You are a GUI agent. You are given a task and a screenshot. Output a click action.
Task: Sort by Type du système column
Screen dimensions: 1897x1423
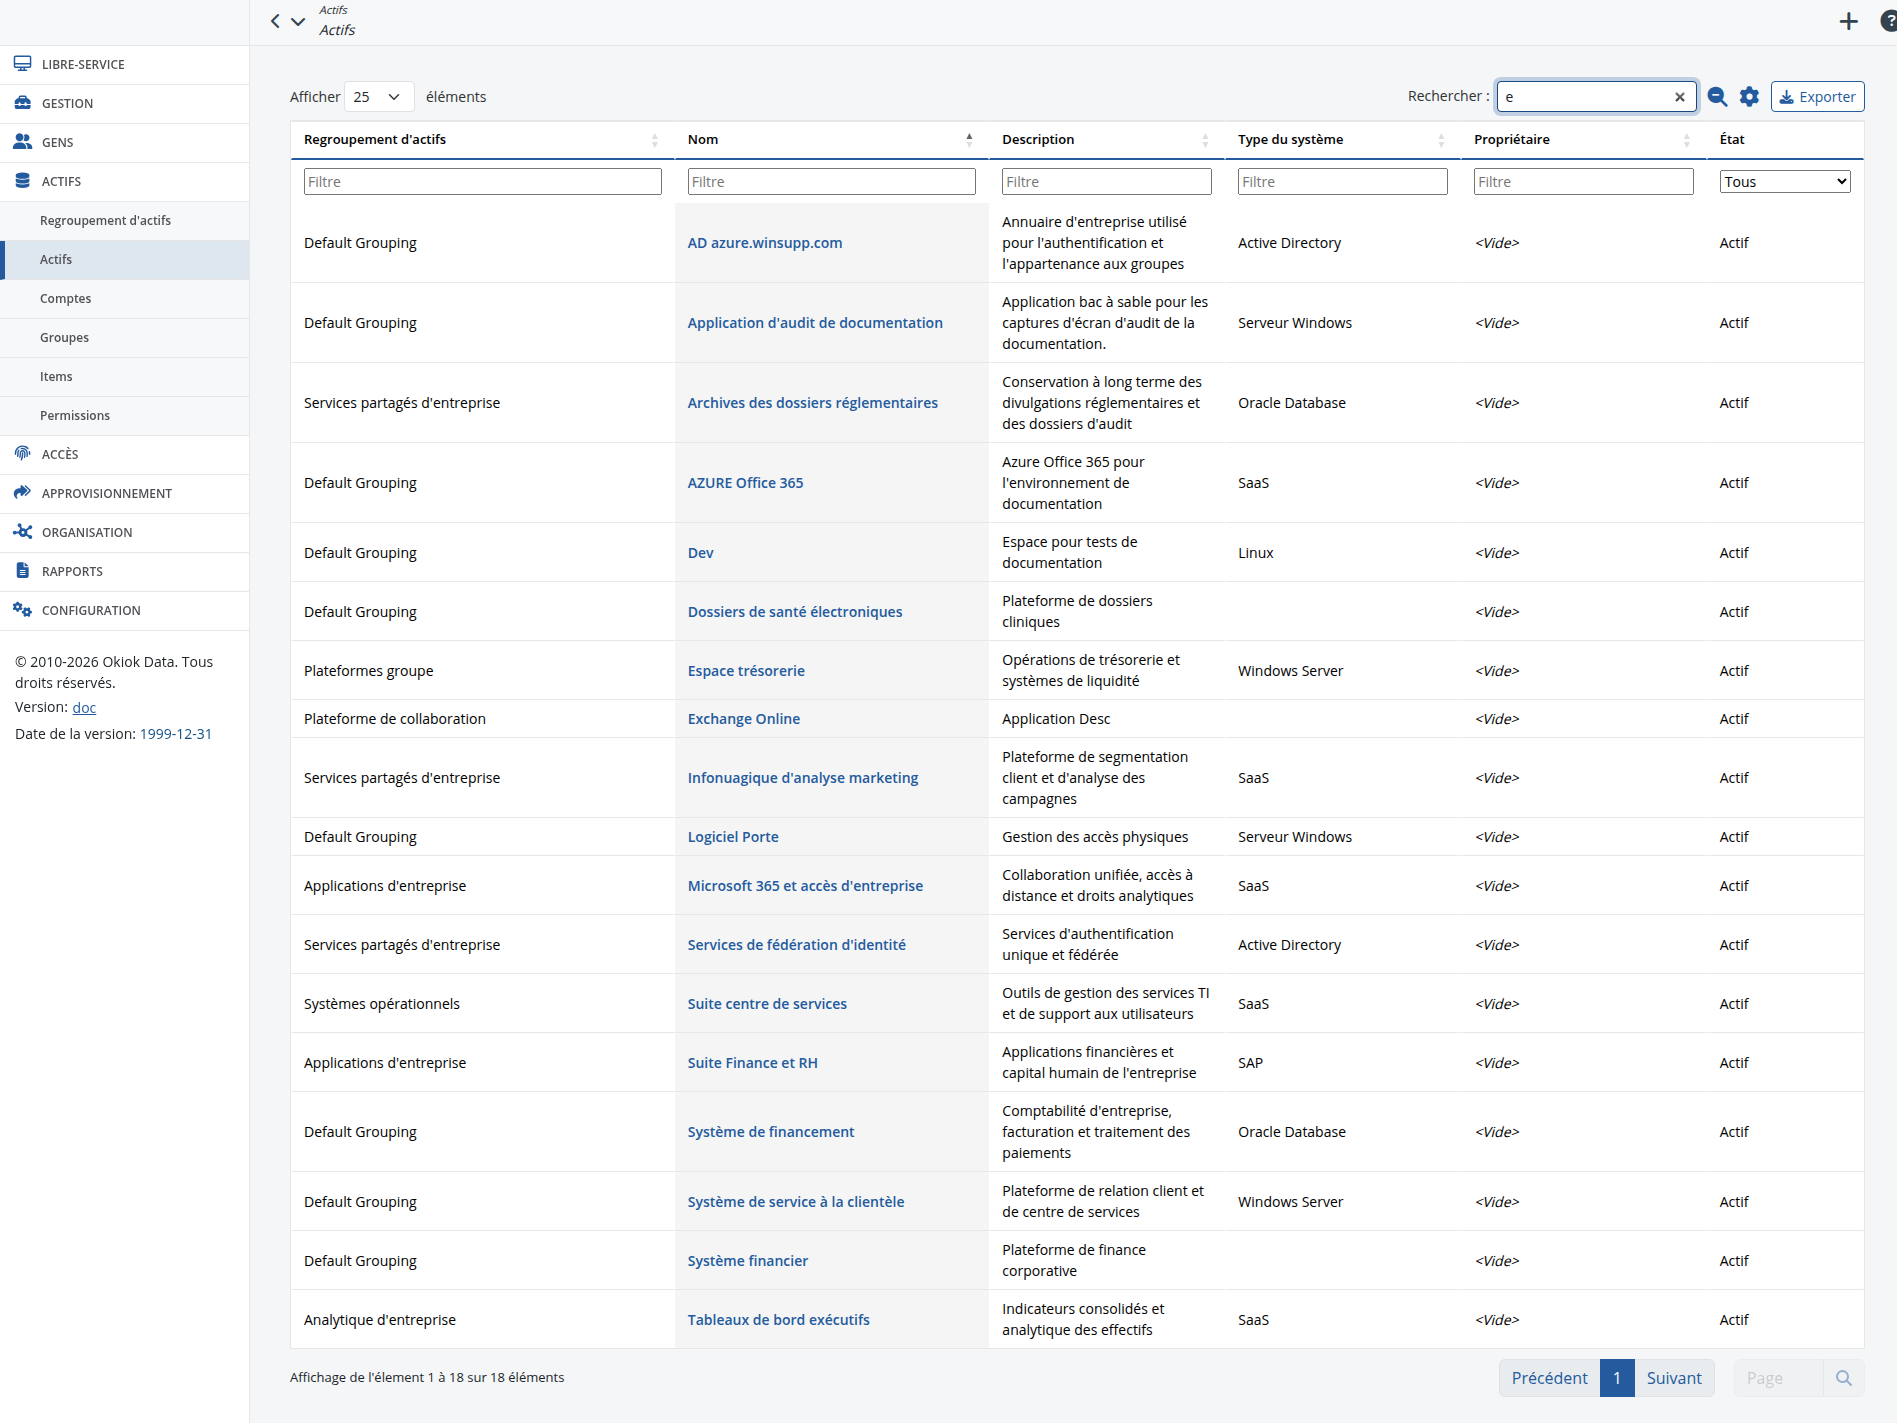tap(1342, 140)
